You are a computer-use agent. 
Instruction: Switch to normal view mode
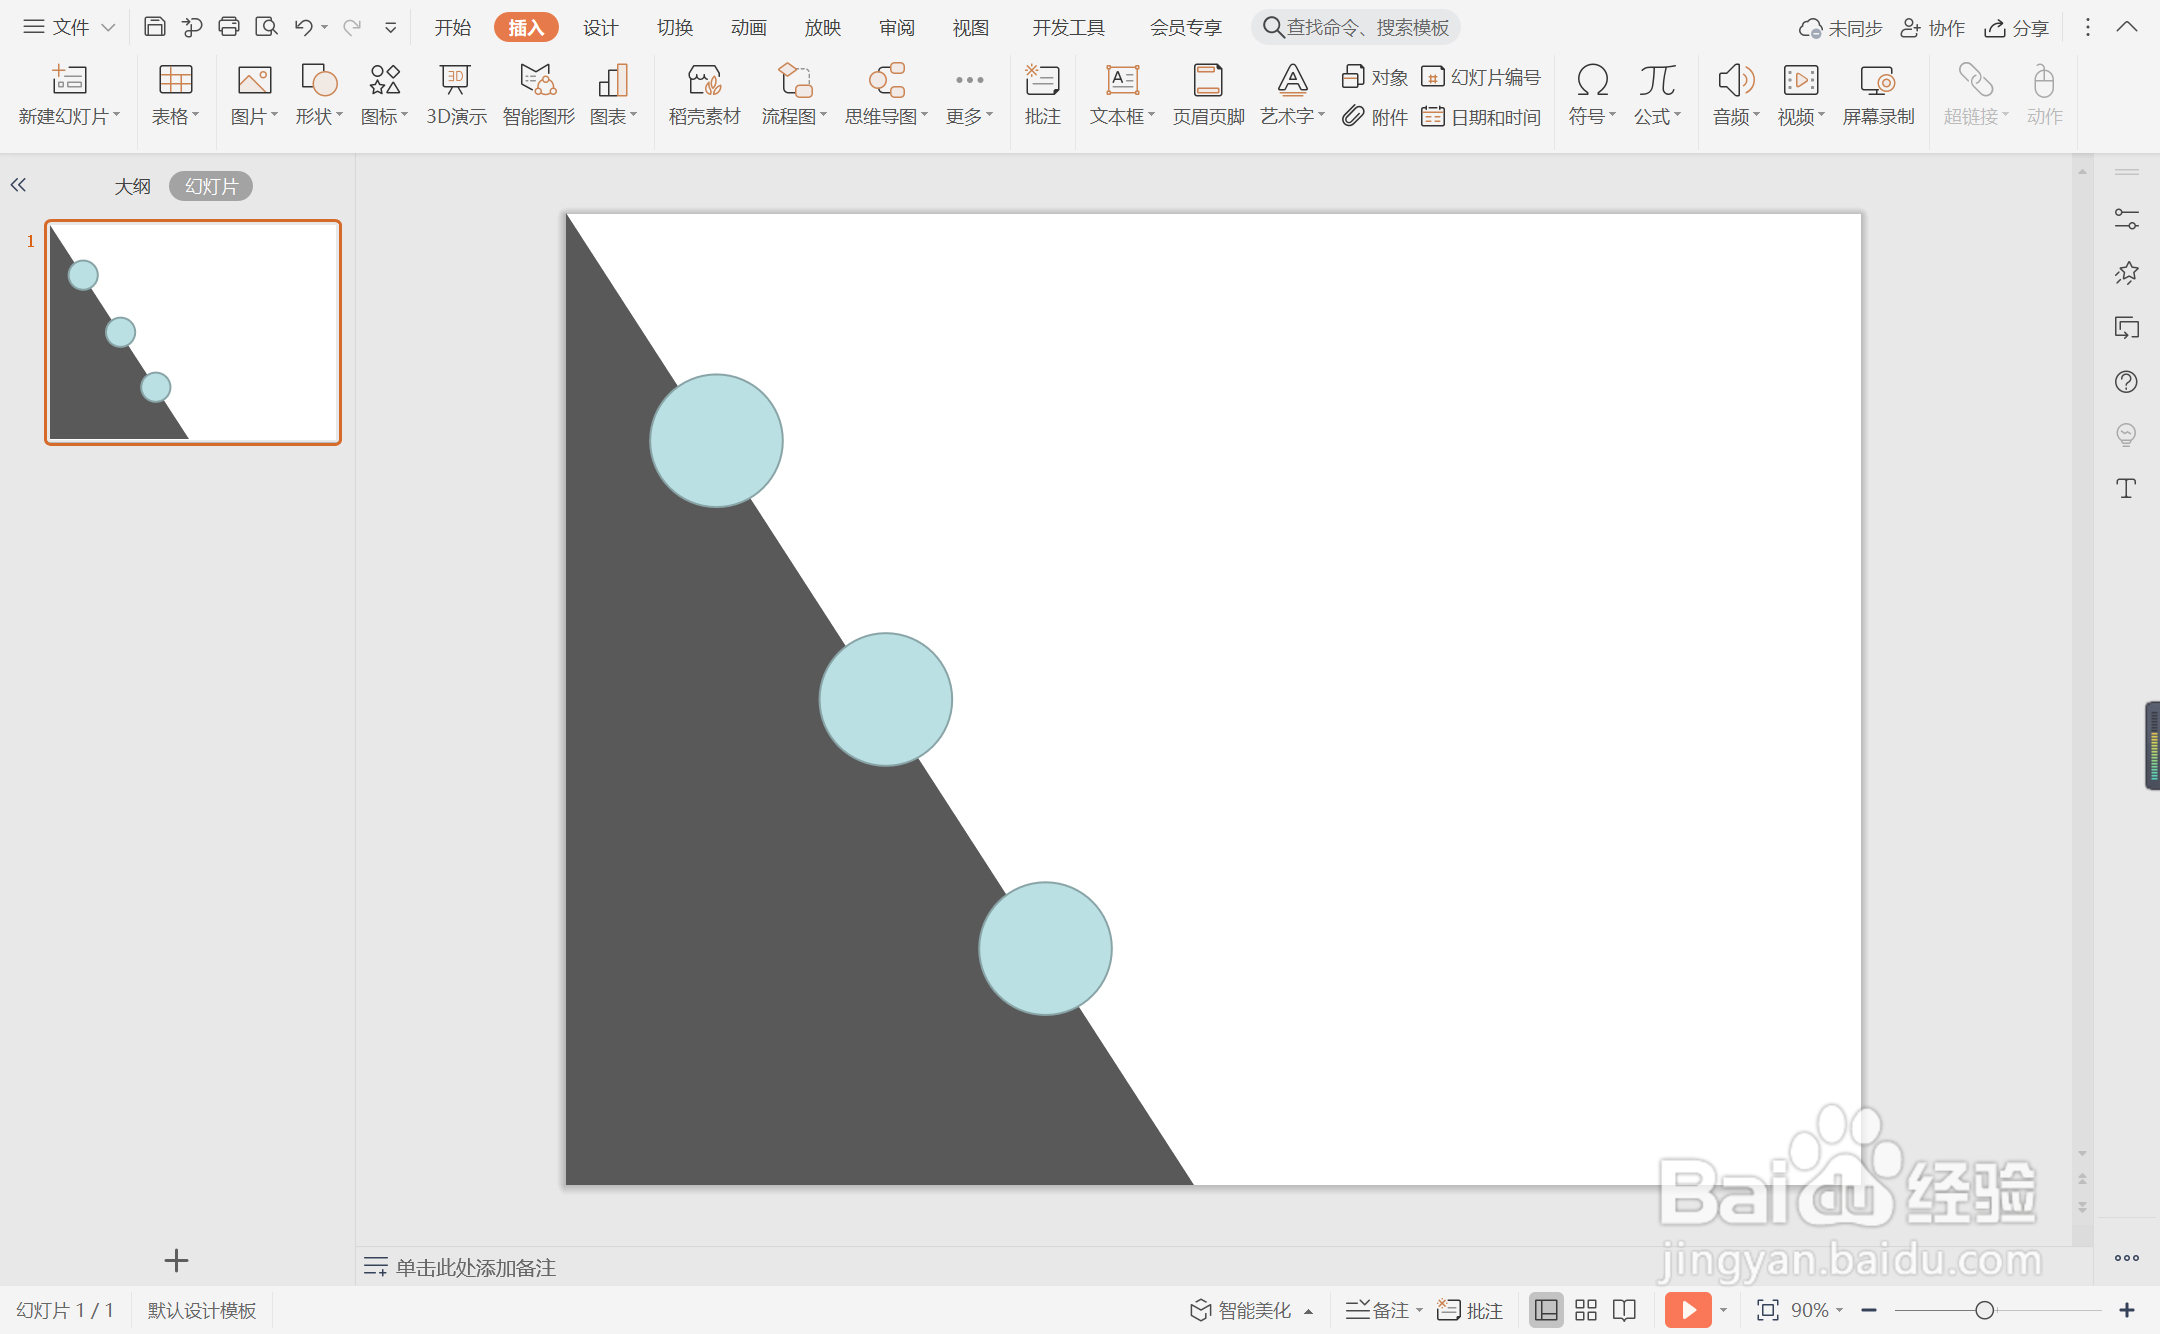coord(1545,1310)
